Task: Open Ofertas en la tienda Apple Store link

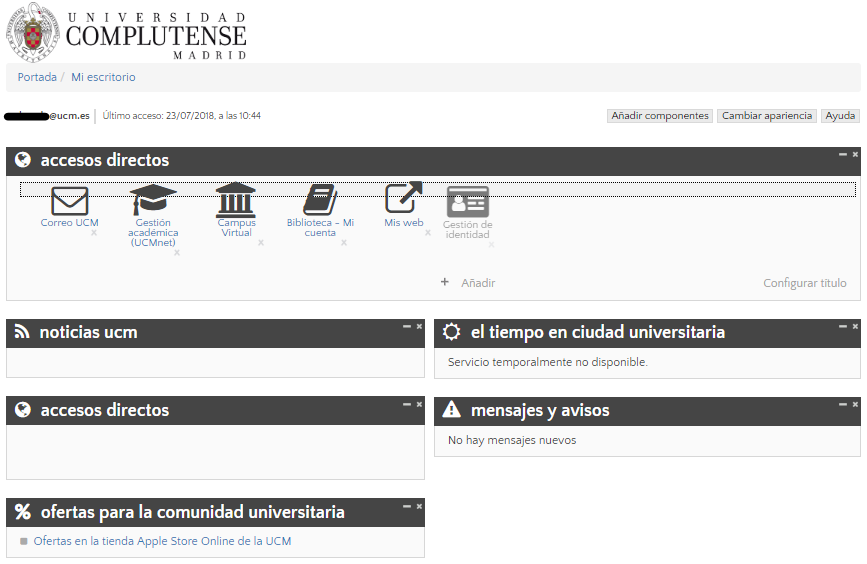Action: (162, 541)
